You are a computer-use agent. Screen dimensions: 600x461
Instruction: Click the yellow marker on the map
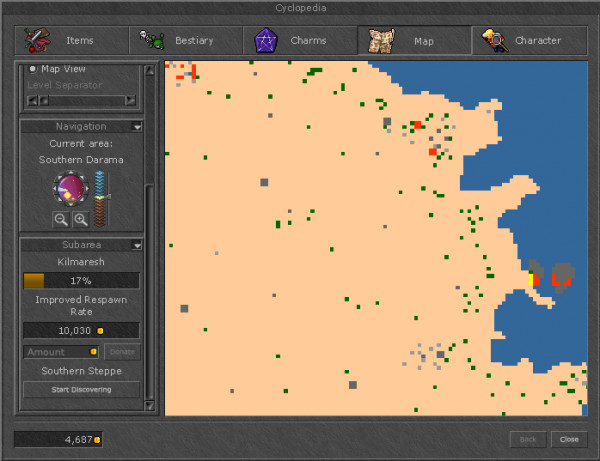pos(531,280)
